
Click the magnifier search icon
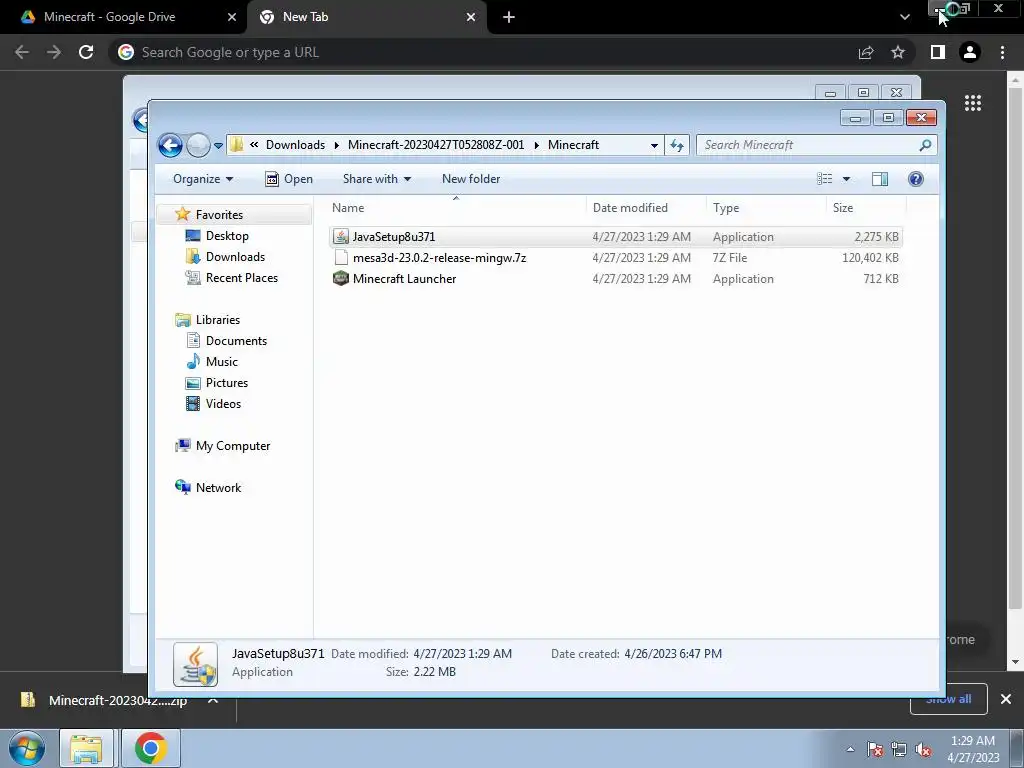tap(925, 145)
